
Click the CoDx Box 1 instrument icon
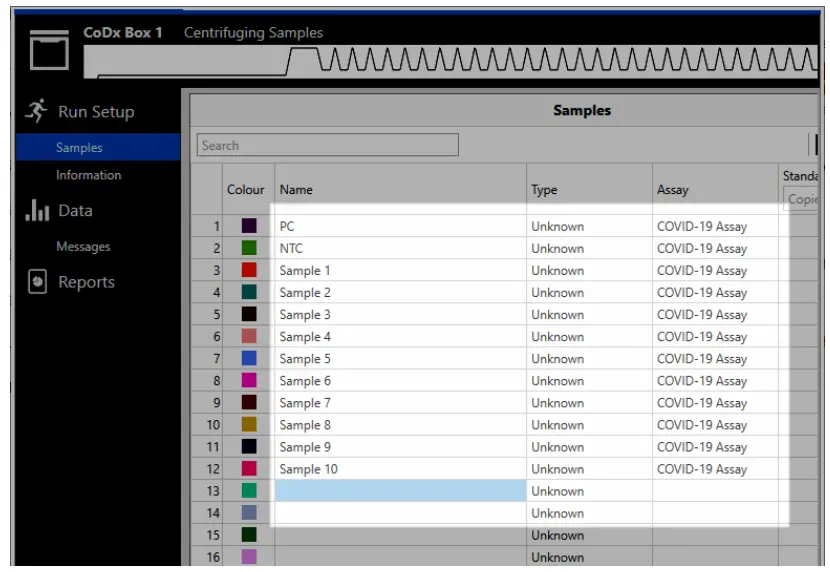[49, 50]
